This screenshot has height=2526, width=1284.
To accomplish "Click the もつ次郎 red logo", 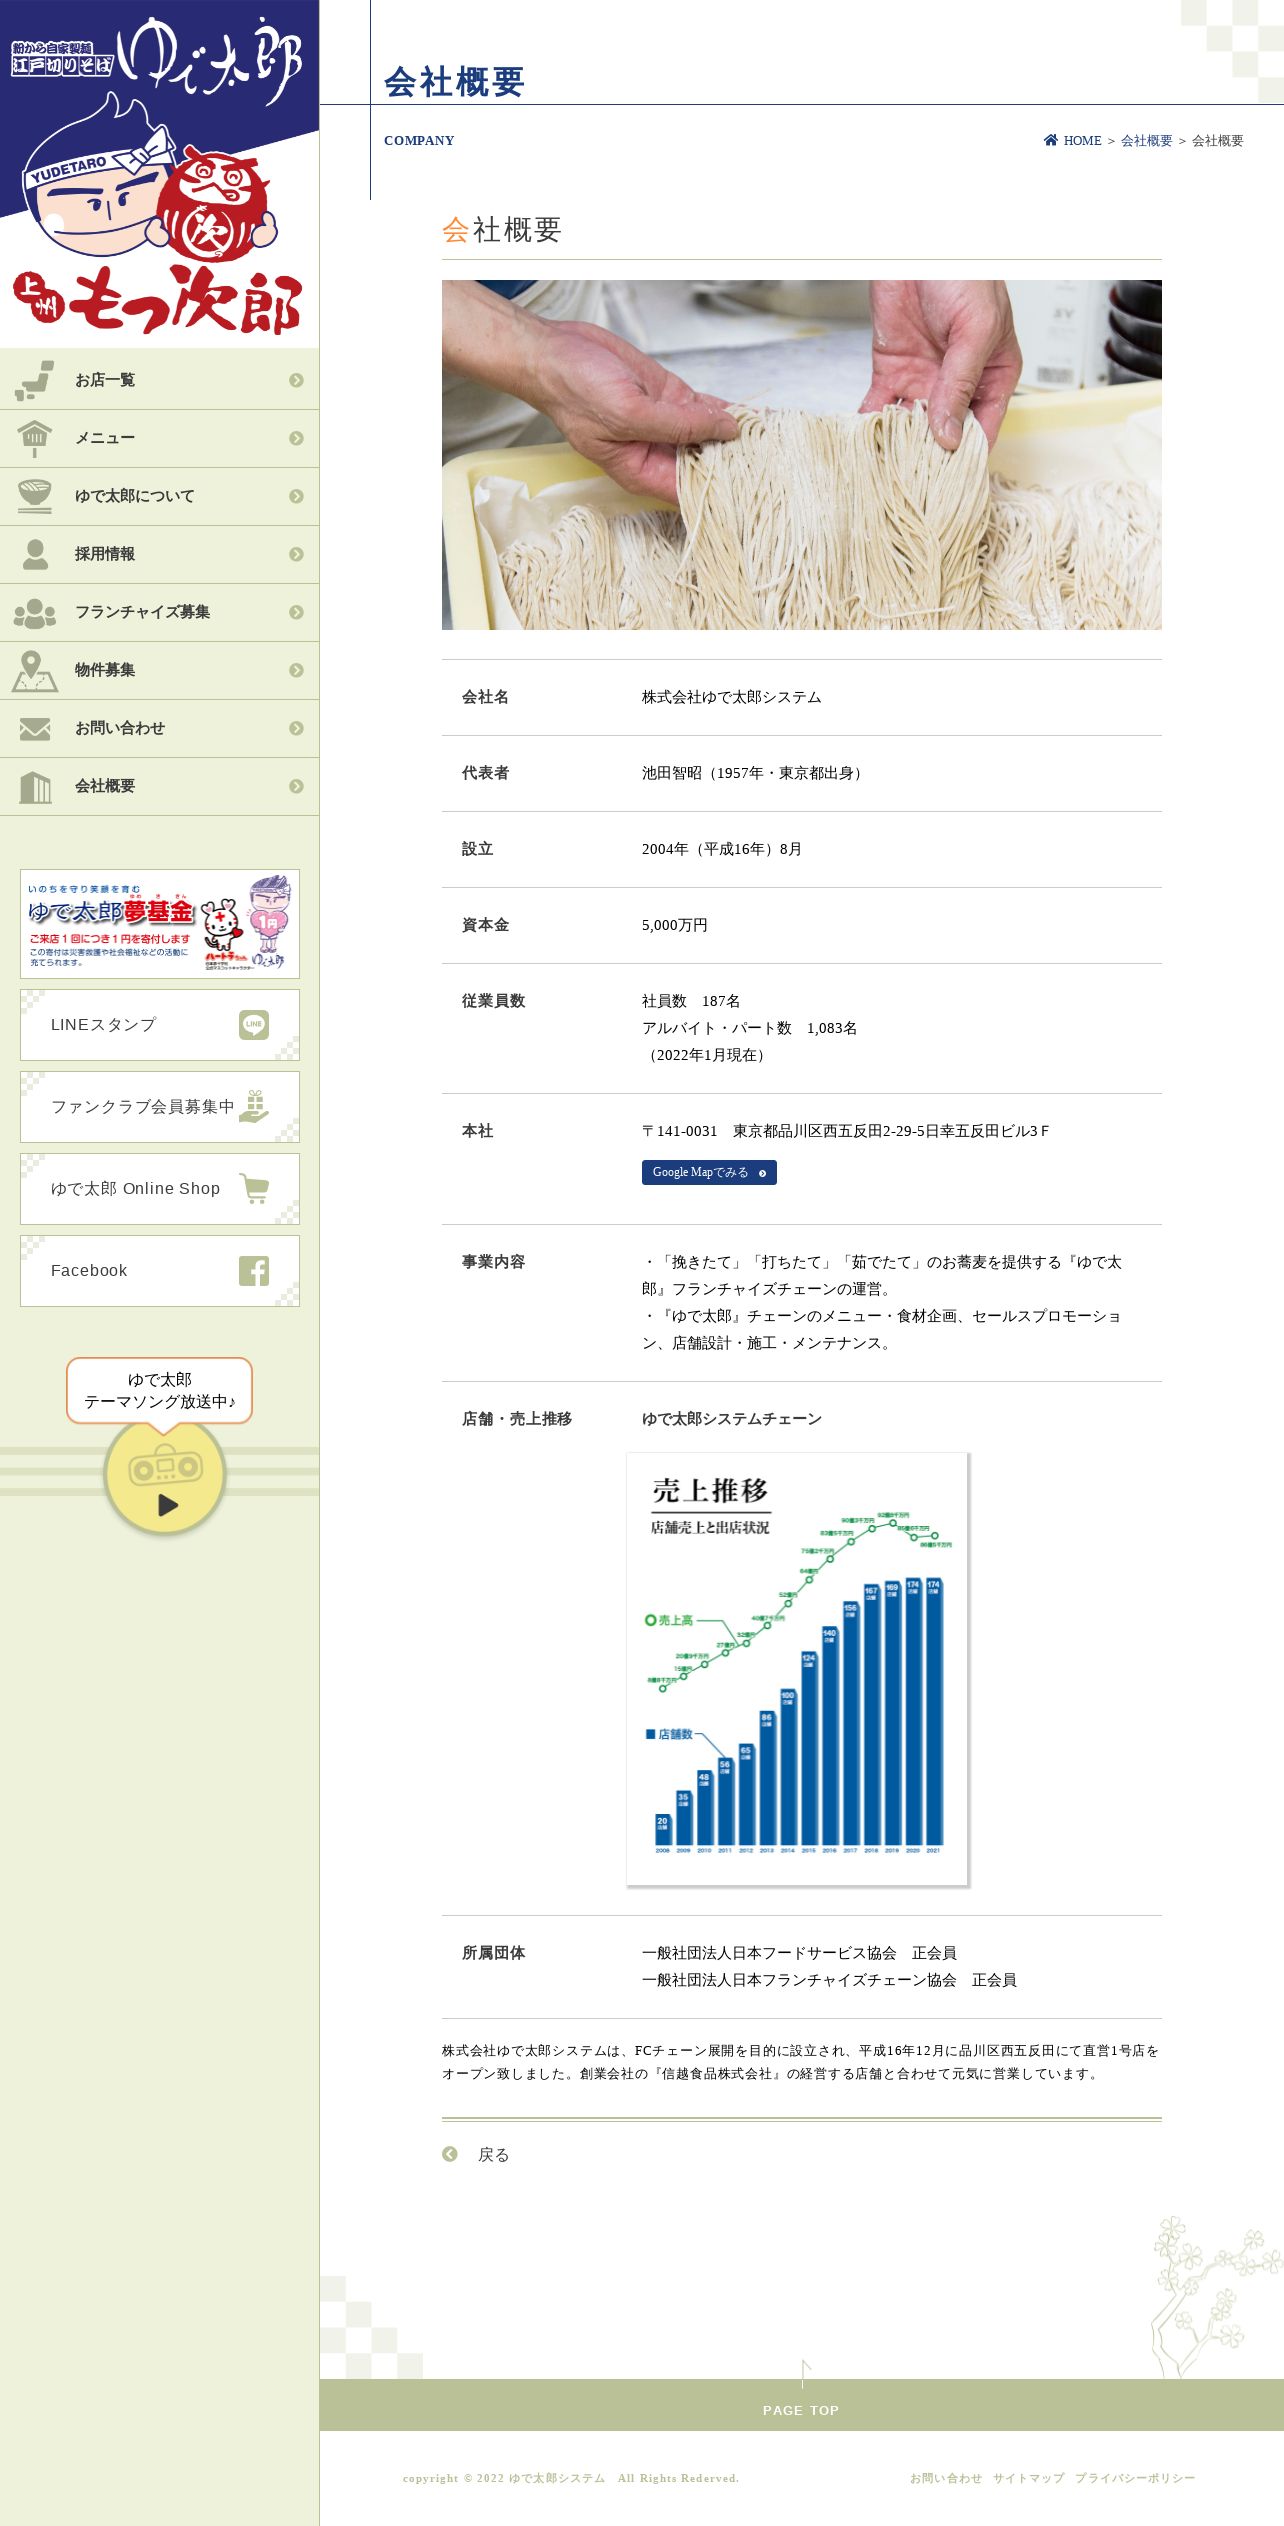I will (x=158, y=300).
